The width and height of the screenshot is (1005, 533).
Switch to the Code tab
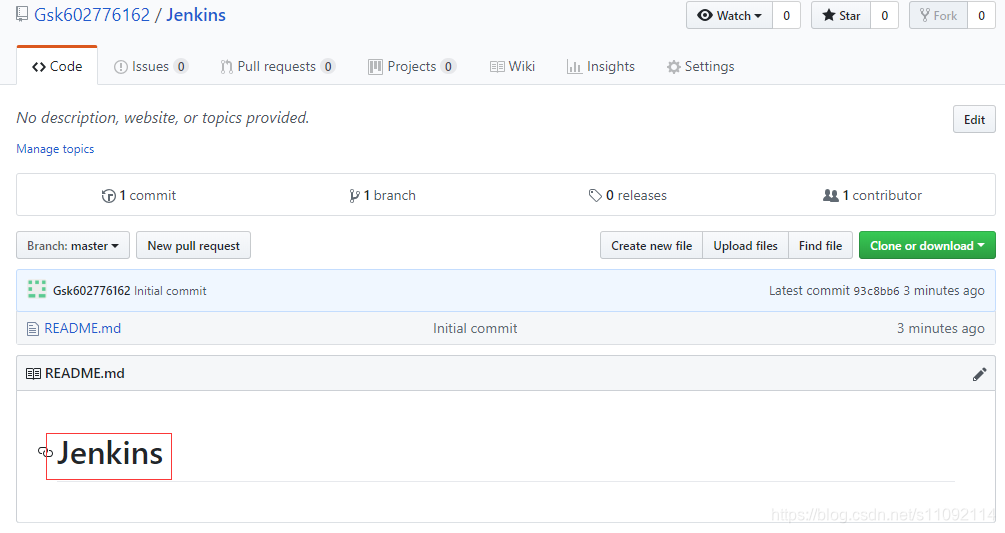(x=57, y=66)
